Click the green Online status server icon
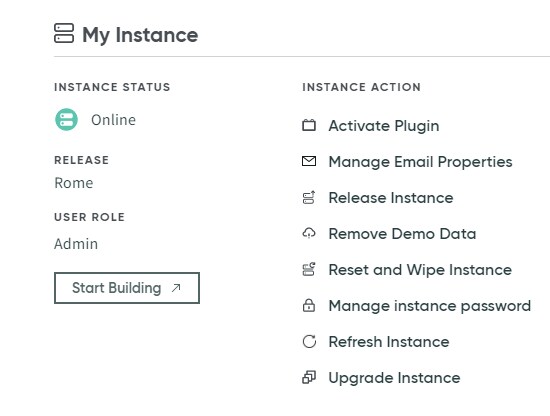The height and width of the screenshot is (416, 550). coord(66,120)
